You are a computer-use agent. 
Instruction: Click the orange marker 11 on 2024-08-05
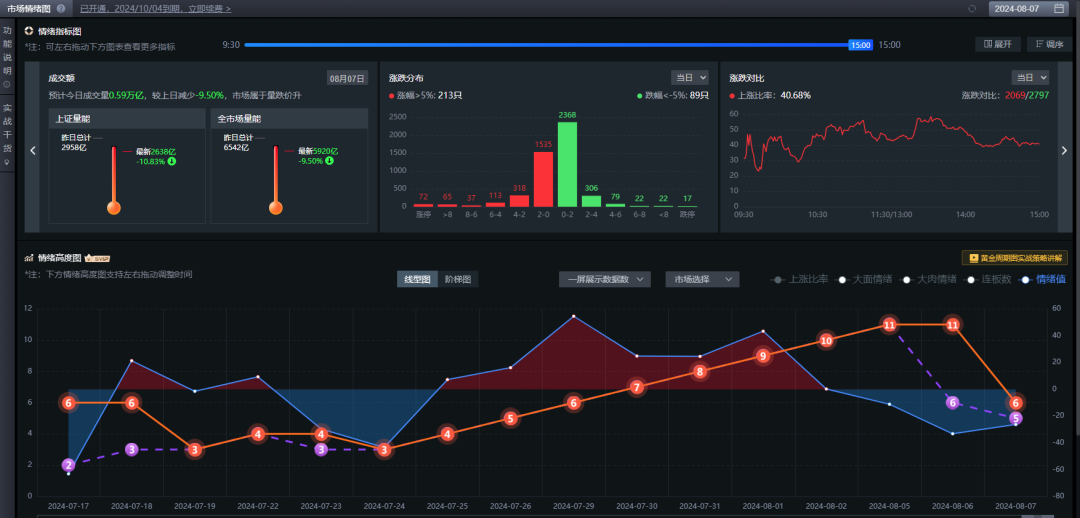pyautogui.click(x=889, y=324)
